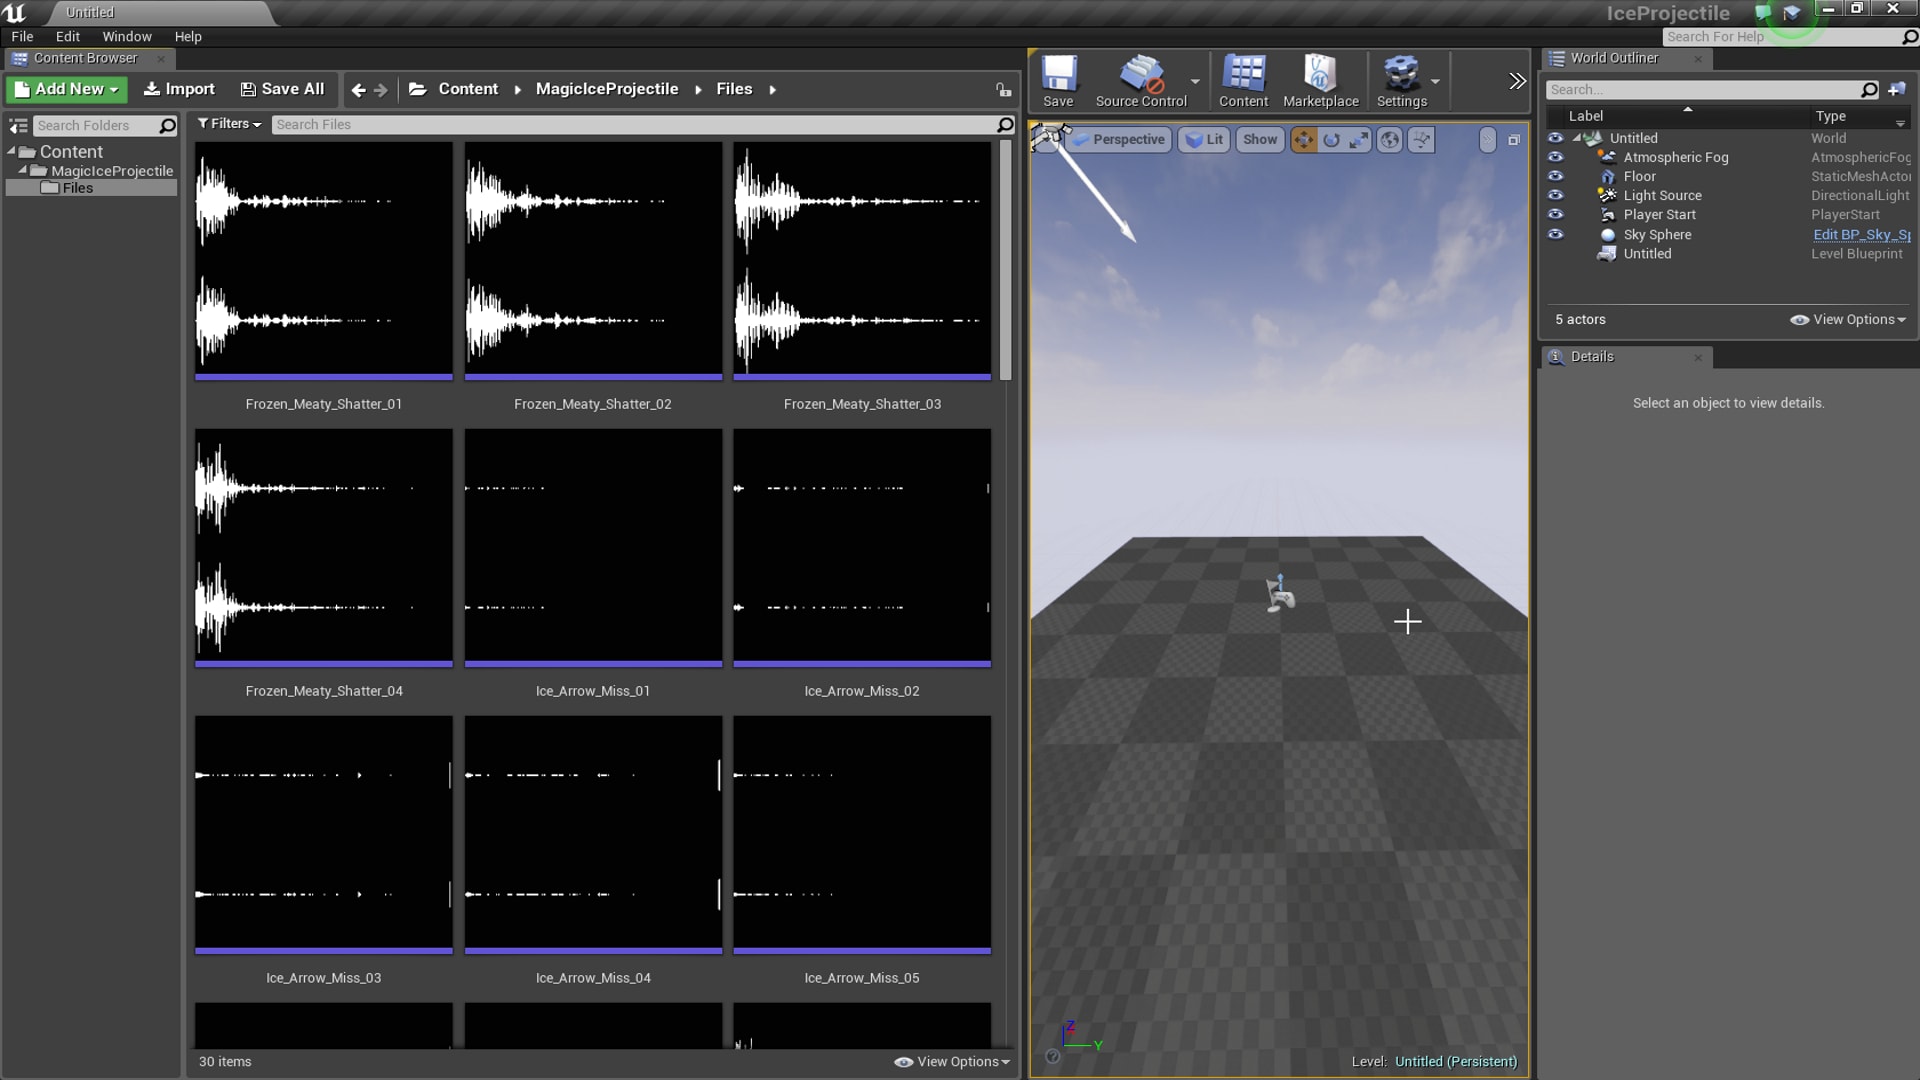Click the World Outliner search magnifier
Viewport: 1920px width, 1080px height.
tap(1870, 90)
